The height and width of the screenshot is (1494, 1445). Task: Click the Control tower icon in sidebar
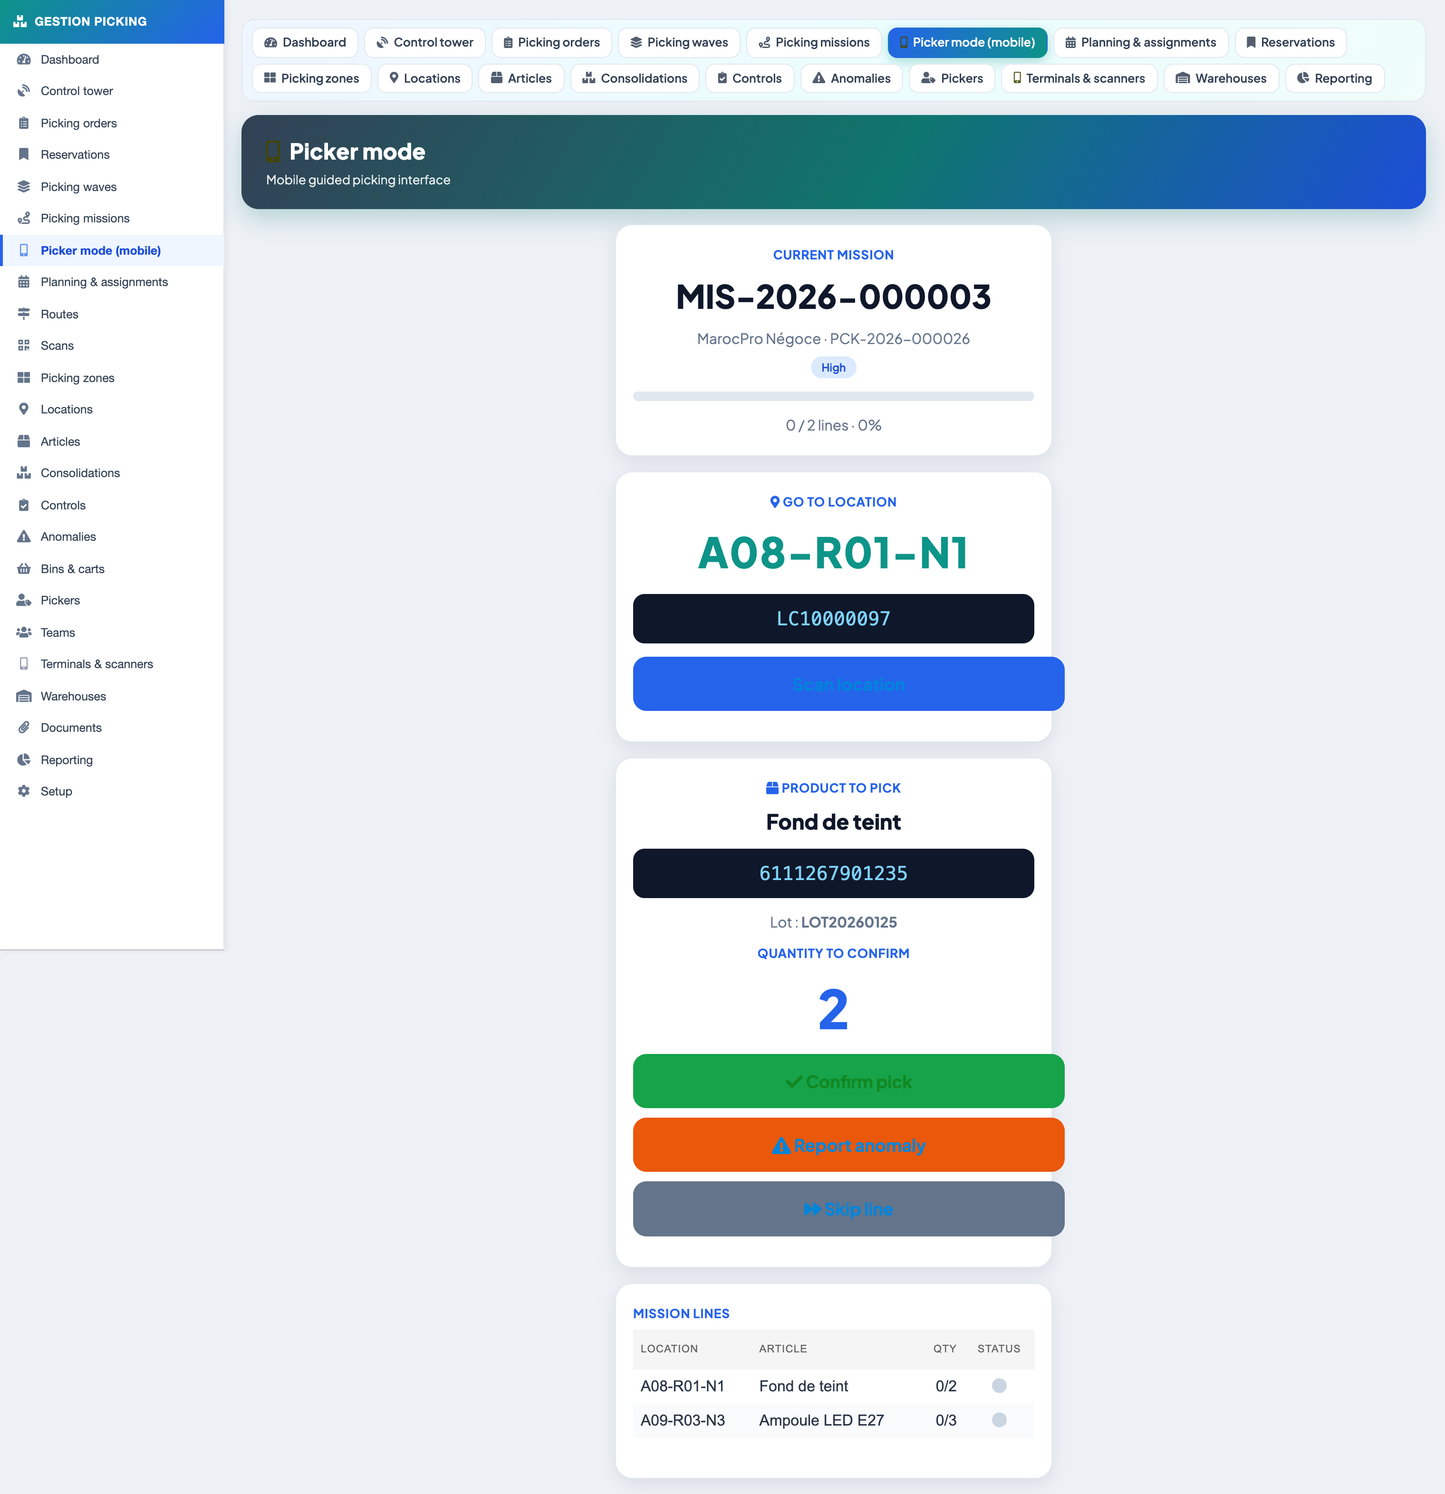click(24, 91)
